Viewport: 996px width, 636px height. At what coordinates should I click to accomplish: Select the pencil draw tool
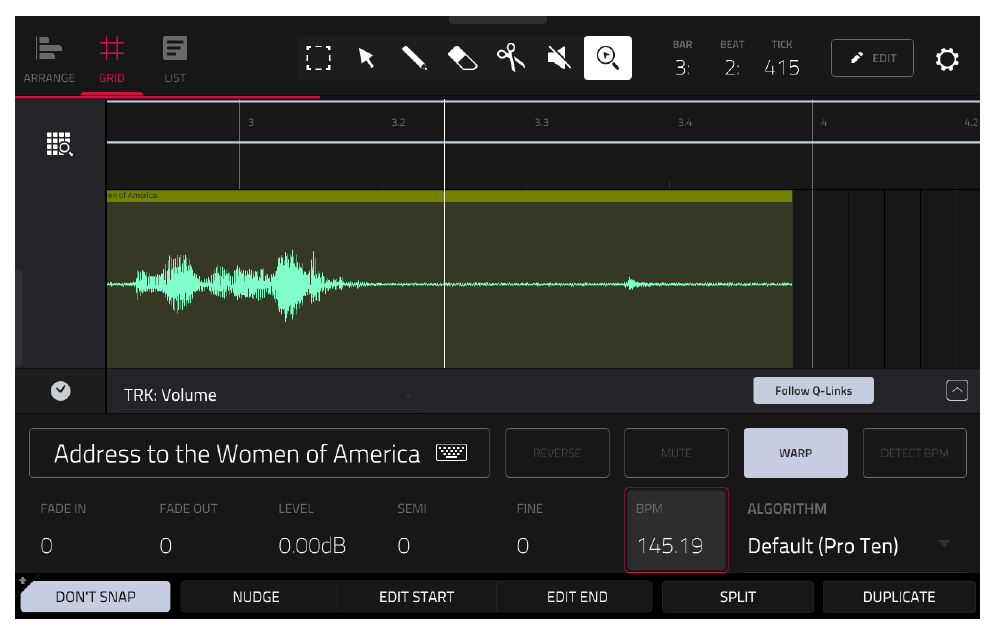[x=414, y=58]
